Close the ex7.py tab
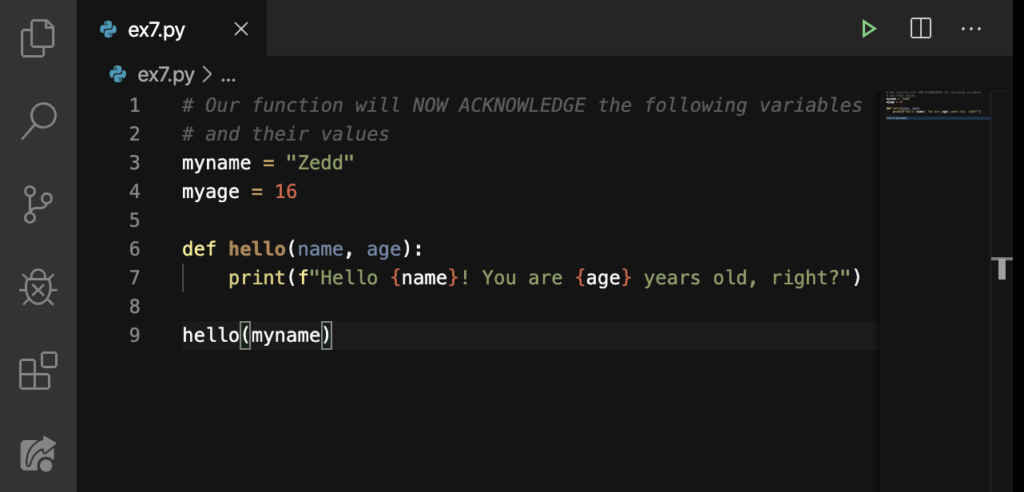This screenshot has width=1024, height=492. (x=241, y=29)
